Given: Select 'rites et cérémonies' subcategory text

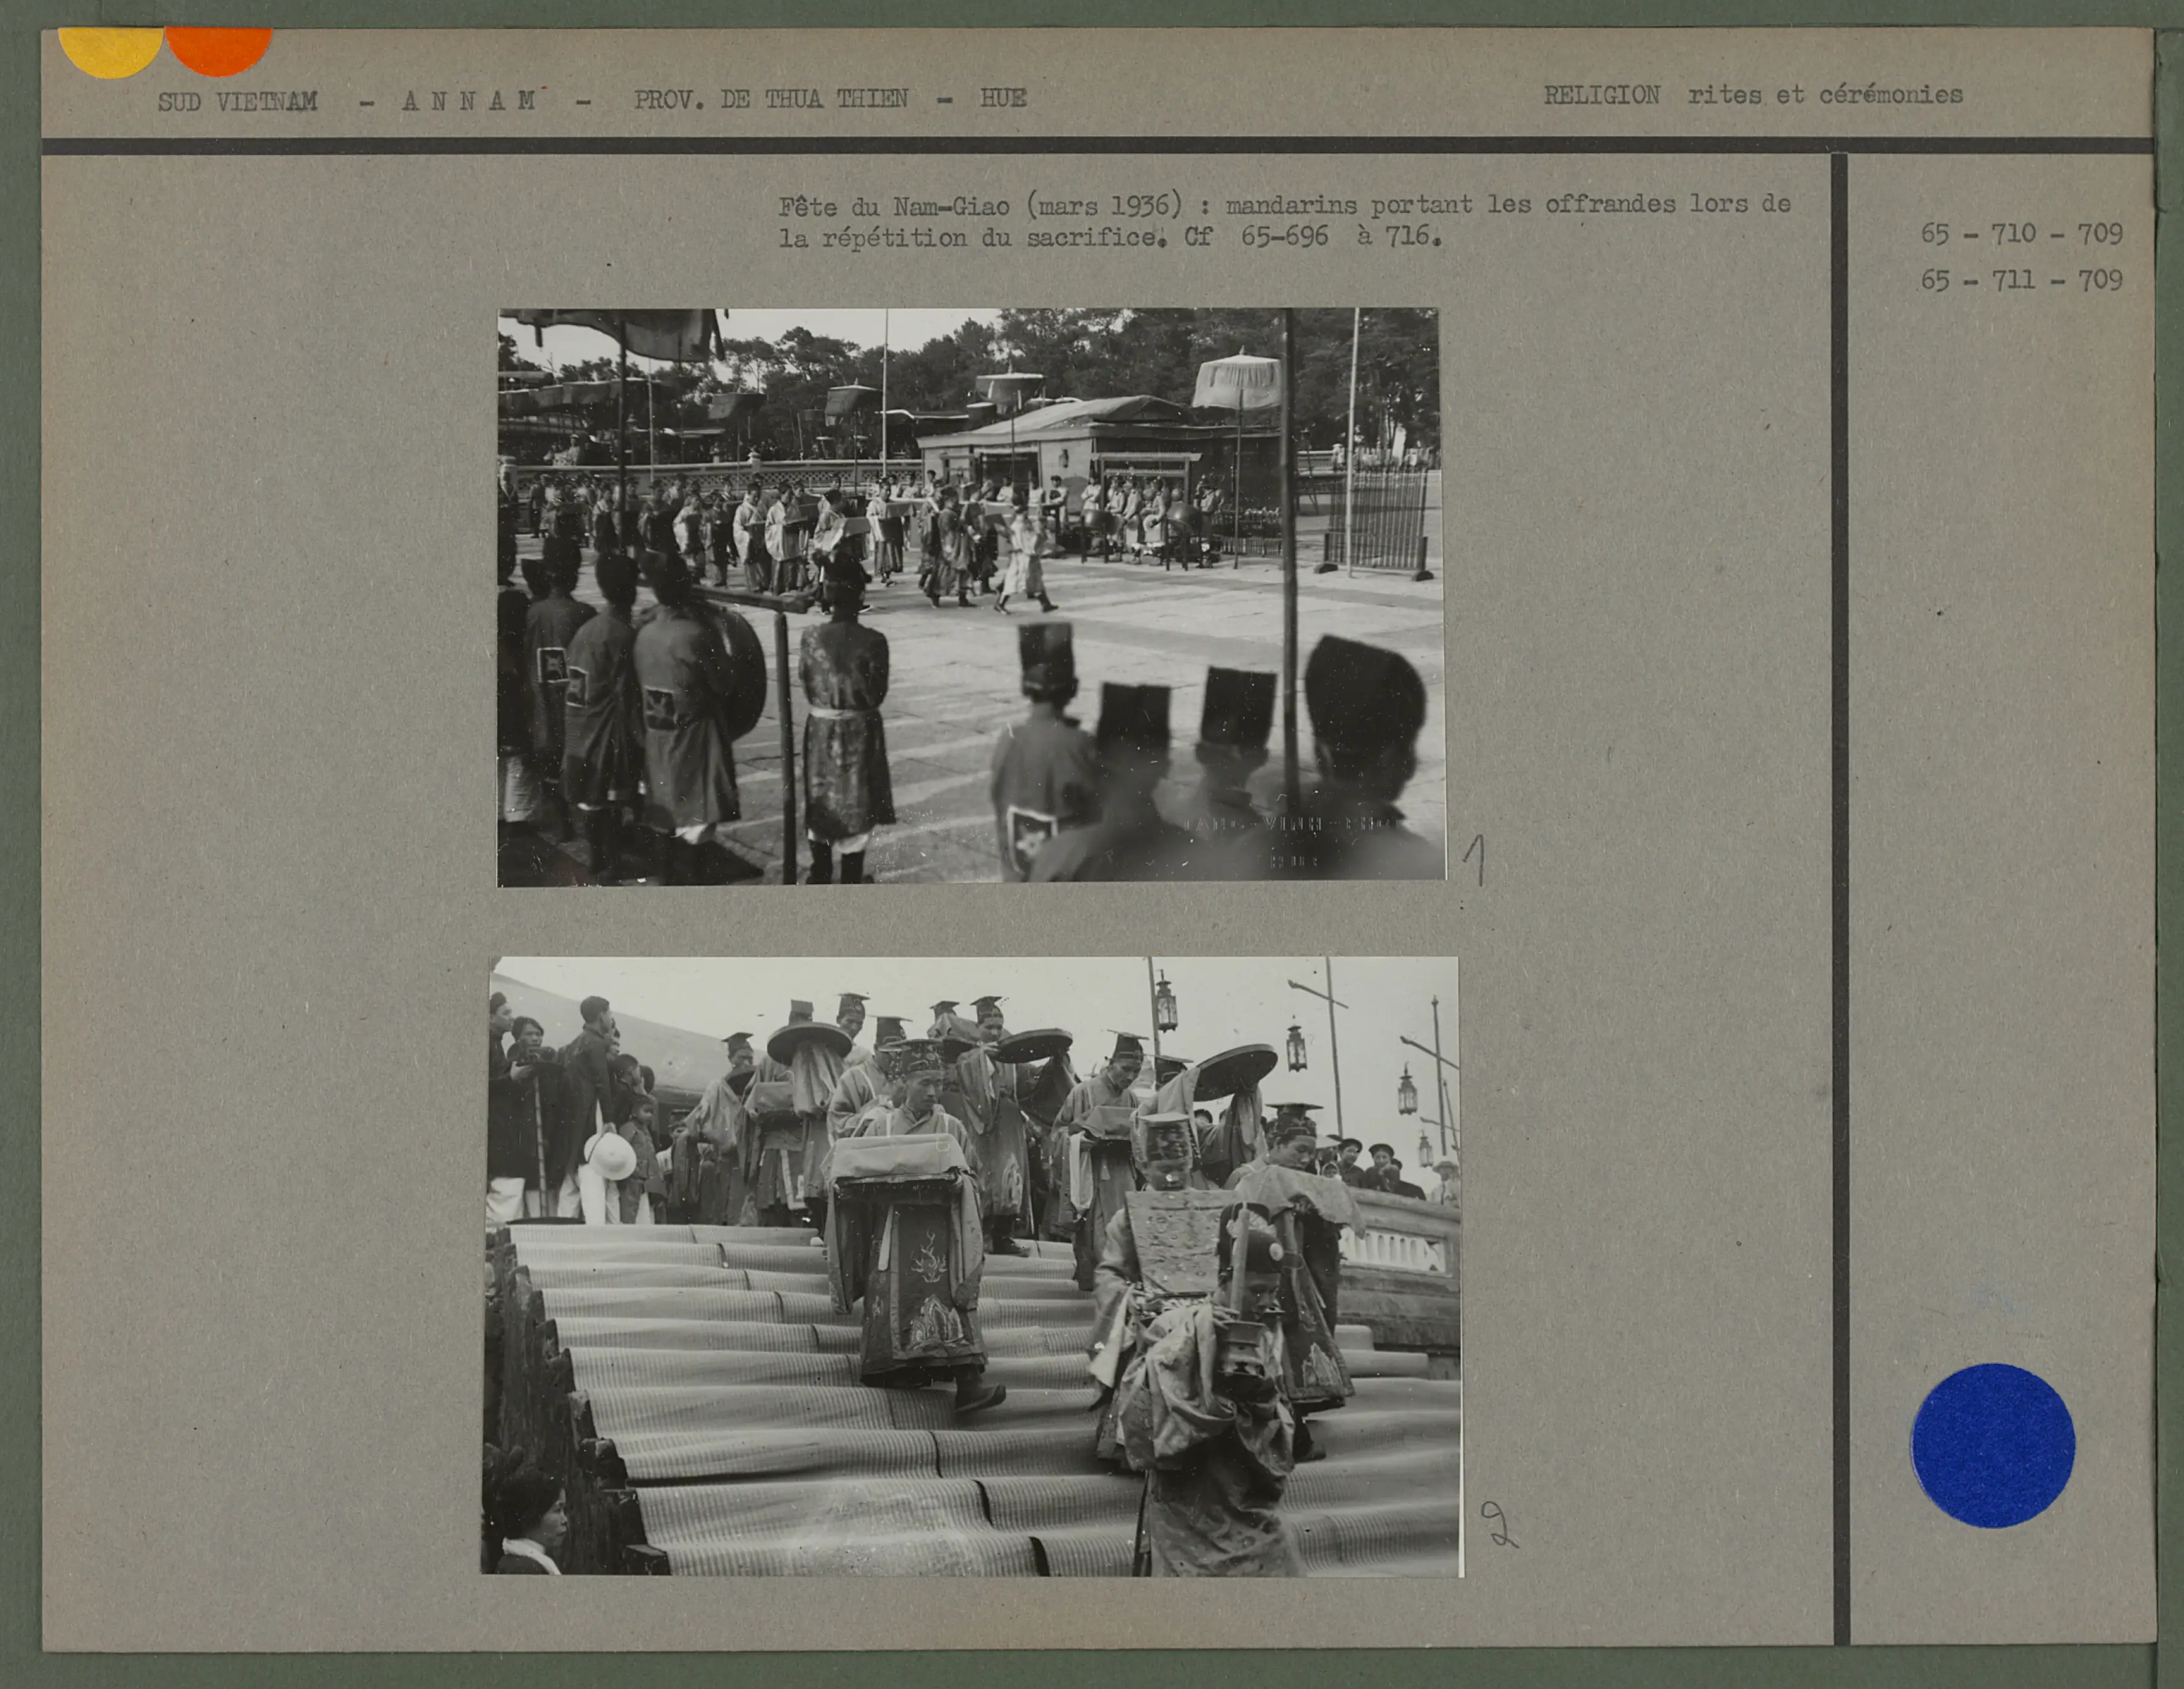Looking at the screenshot, I should [1825, 95].
